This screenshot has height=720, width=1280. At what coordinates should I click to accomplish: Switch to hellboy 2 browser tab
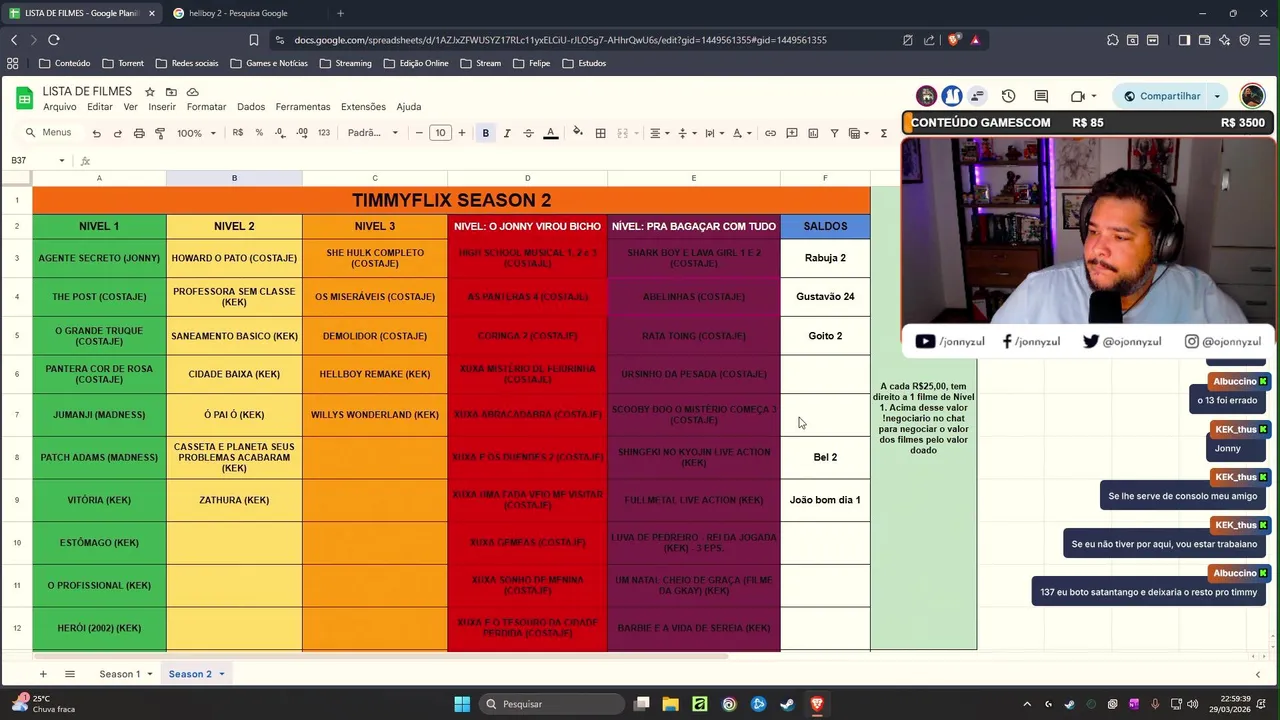[240, 13]
